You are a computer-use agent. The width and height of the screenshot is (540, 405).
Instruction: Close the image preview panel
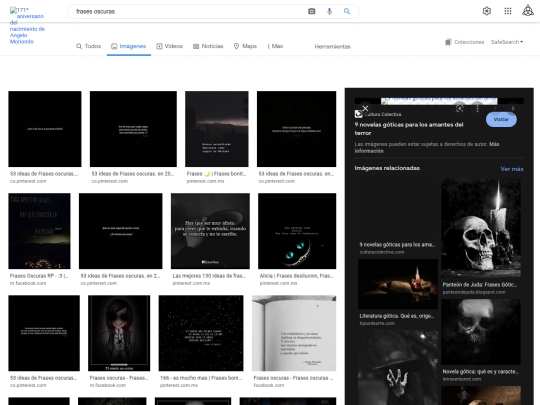coord(365,108)
